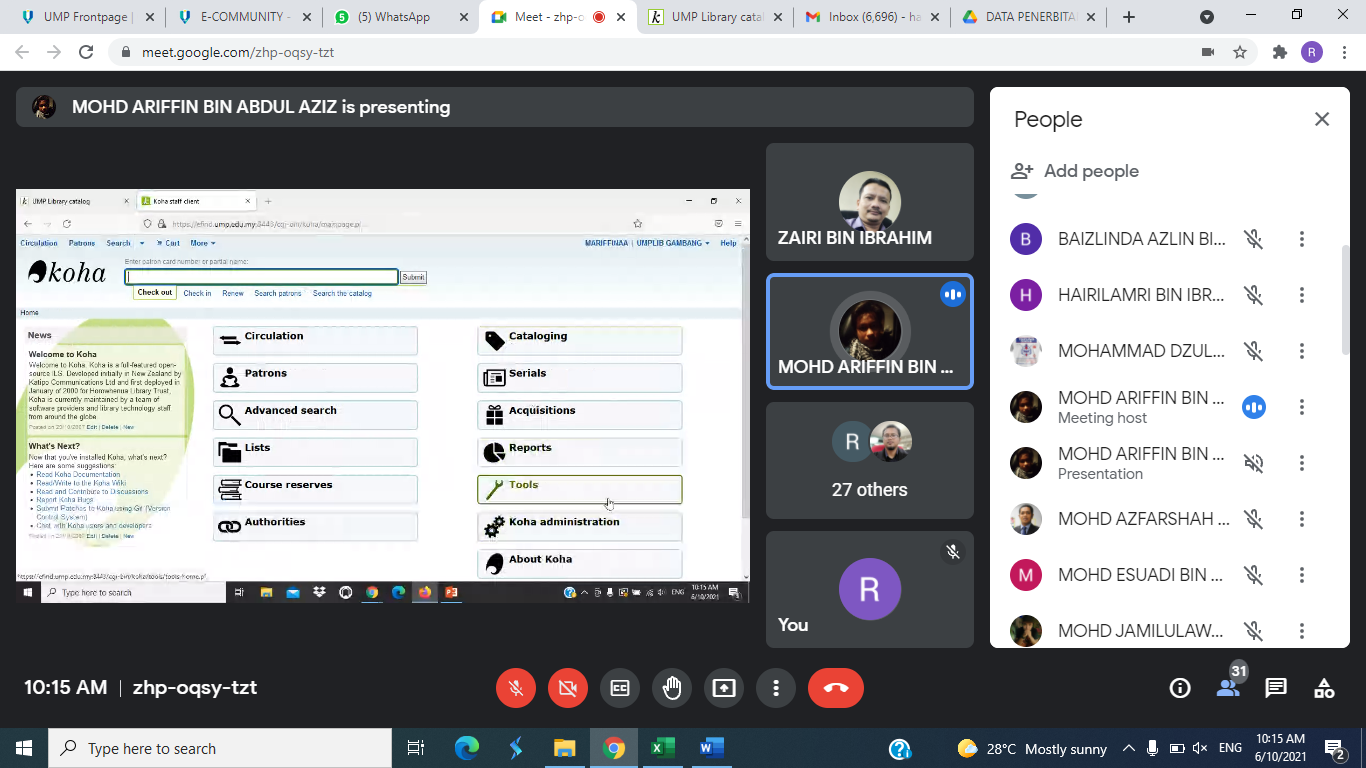The width and height of the screenshot is (1366, 768).
Task: Click muted mic icon beside HAIRILAMRI
Action: coord(1253,295)
